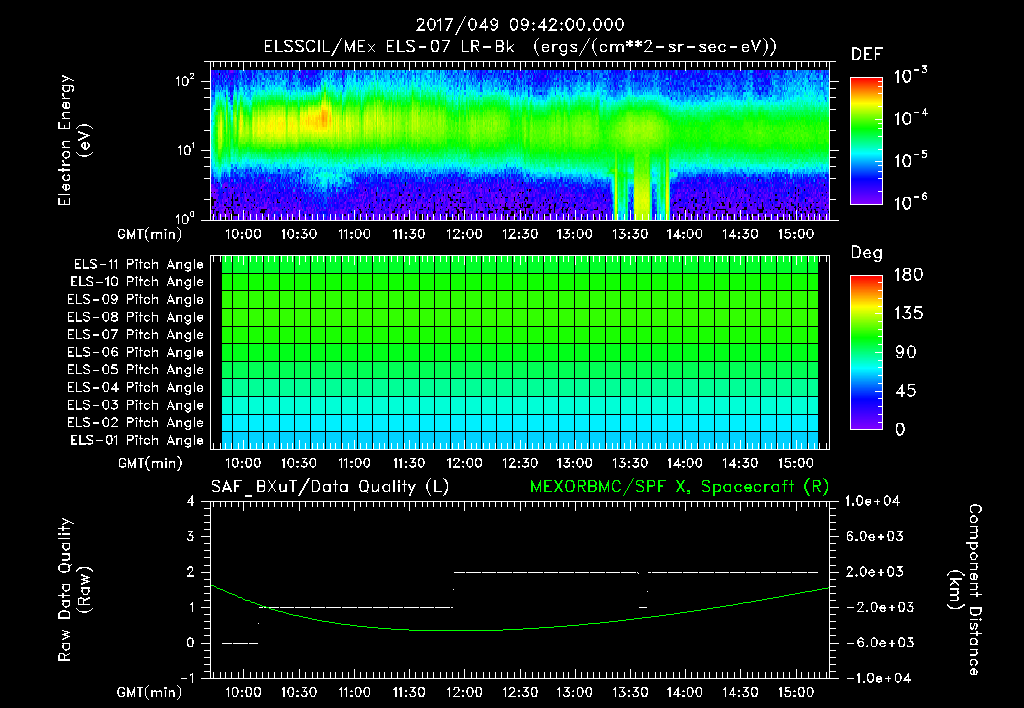
Task: Select the ELS-04 Pitch Angle row label
Action: click(136, 388)
